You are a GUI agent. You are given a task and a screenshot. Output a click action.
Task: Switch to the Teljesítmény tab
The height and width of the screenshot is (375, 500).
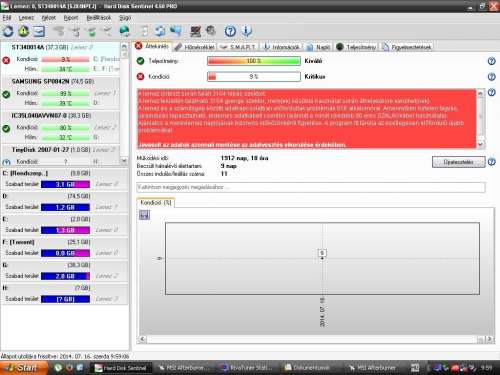point(356,47)
